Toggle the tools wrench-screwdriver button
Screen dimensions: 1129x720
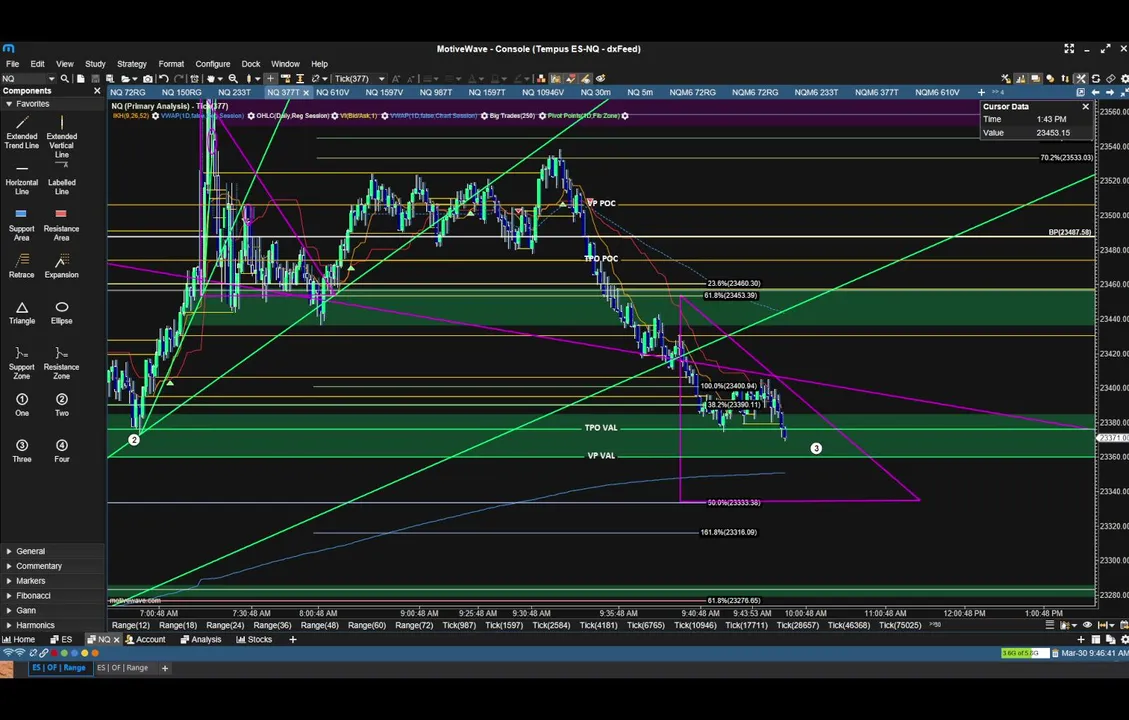pos(1081,78)
